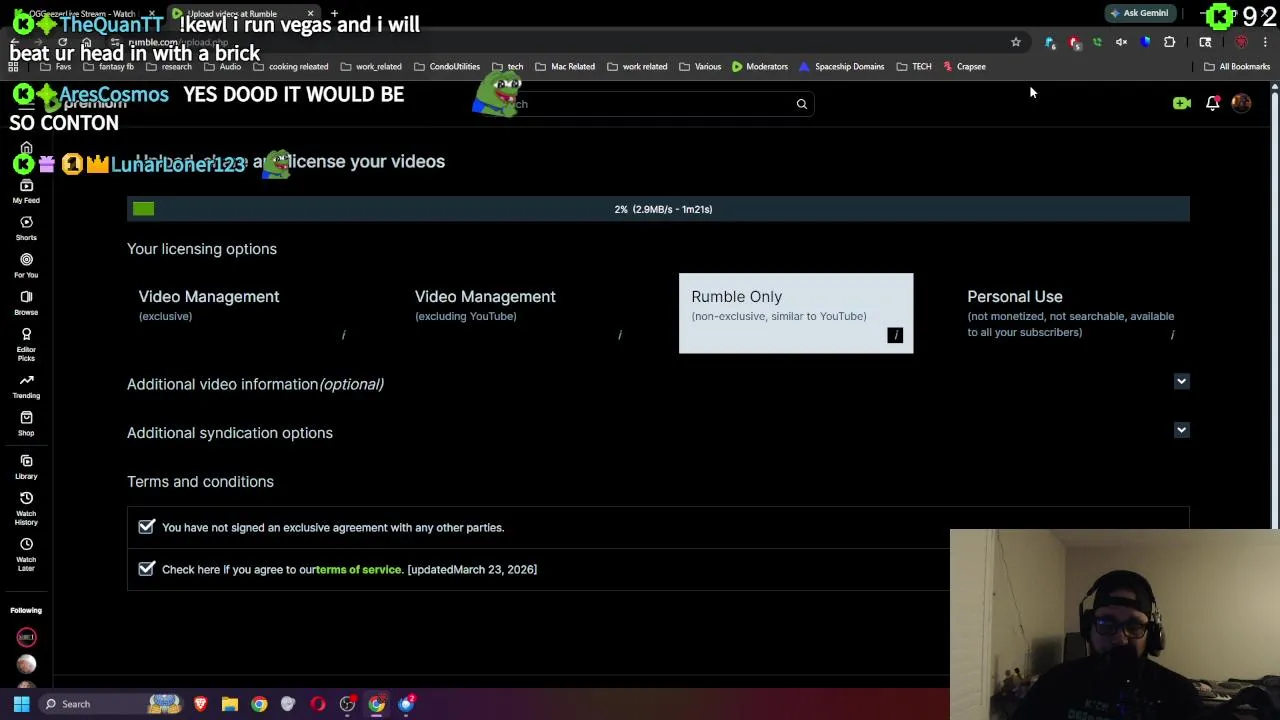Toggle the no exclusive agreement checkbox
Screen dimensions: 1280x720
coord(147,527)
